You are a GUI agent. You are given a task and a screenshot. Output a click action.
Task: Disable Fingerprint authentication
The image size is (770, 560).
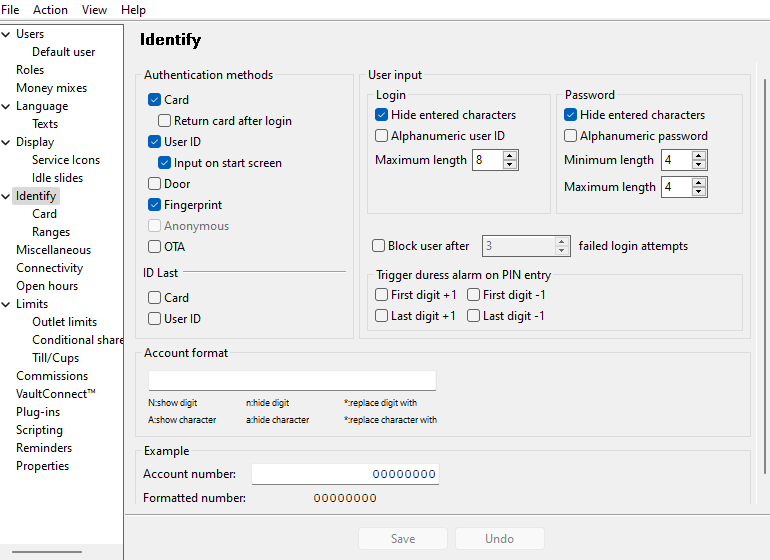155,205
